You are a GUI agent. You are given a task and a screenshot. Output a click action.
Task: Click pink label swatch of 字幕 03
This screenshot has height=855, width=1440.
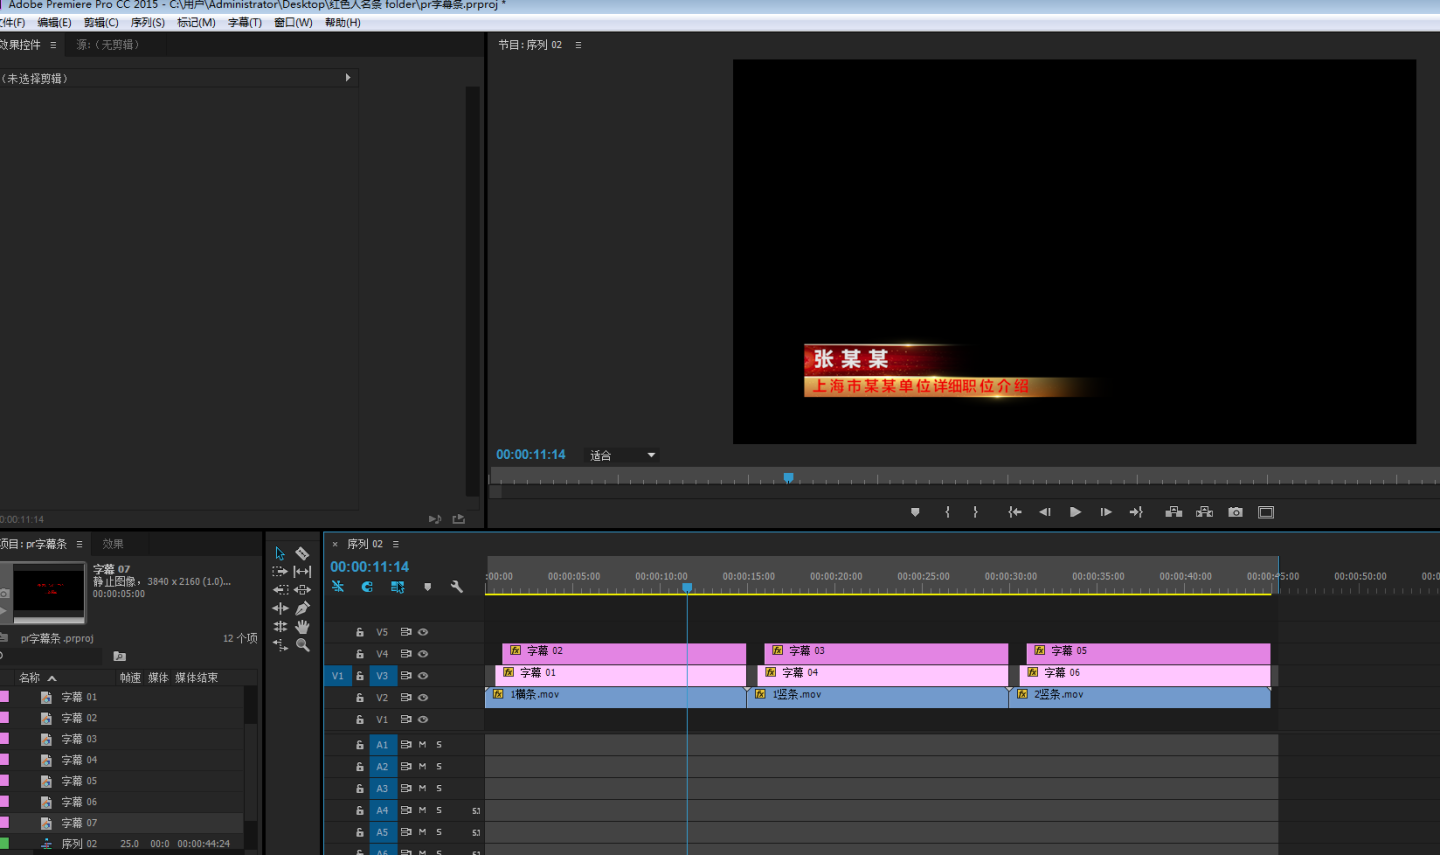pos(4,739)
